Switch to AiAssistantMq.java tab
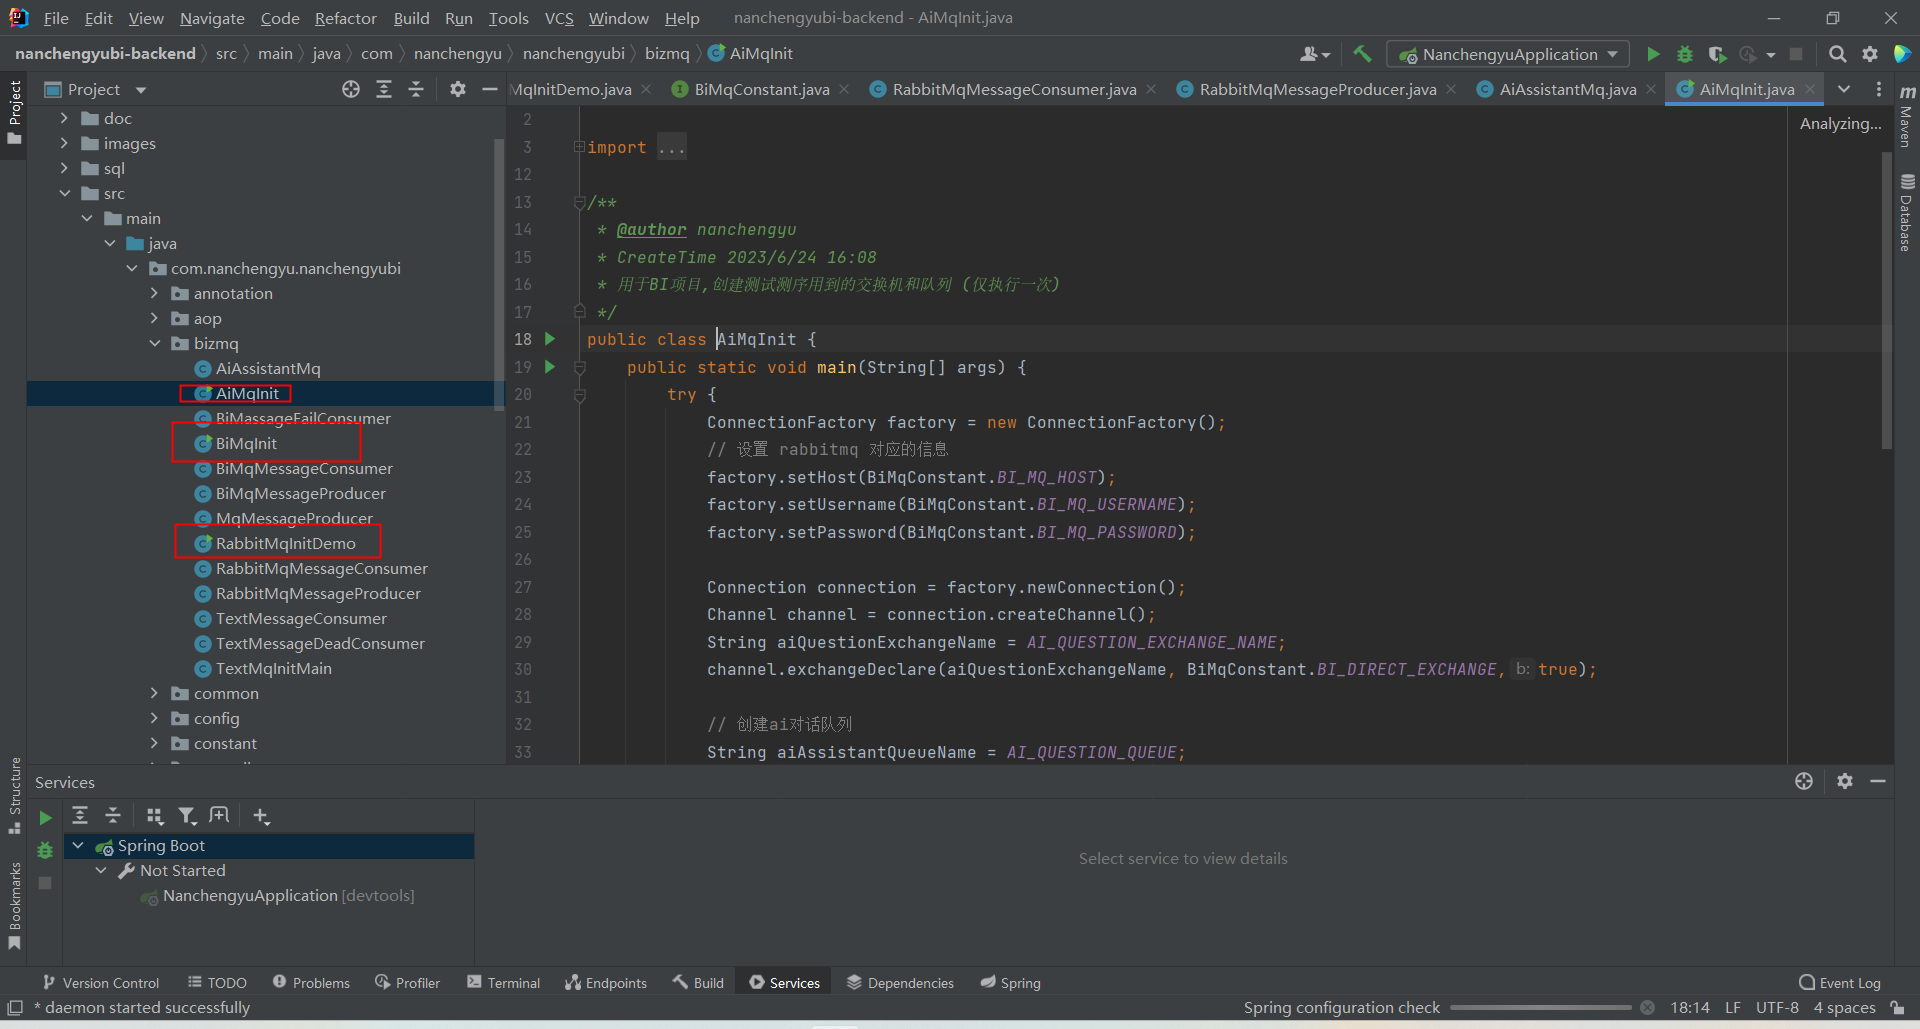The width and height of the screenshot is (1920, 1029). pos(1567,89)
